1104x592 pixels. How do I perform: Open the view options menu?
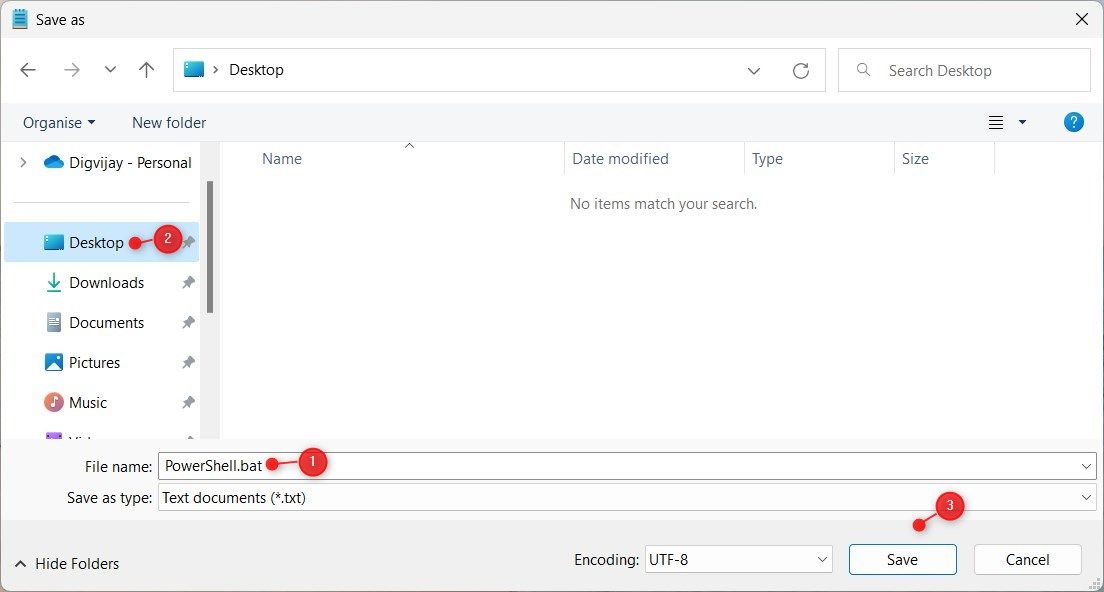pos(1007,122)
